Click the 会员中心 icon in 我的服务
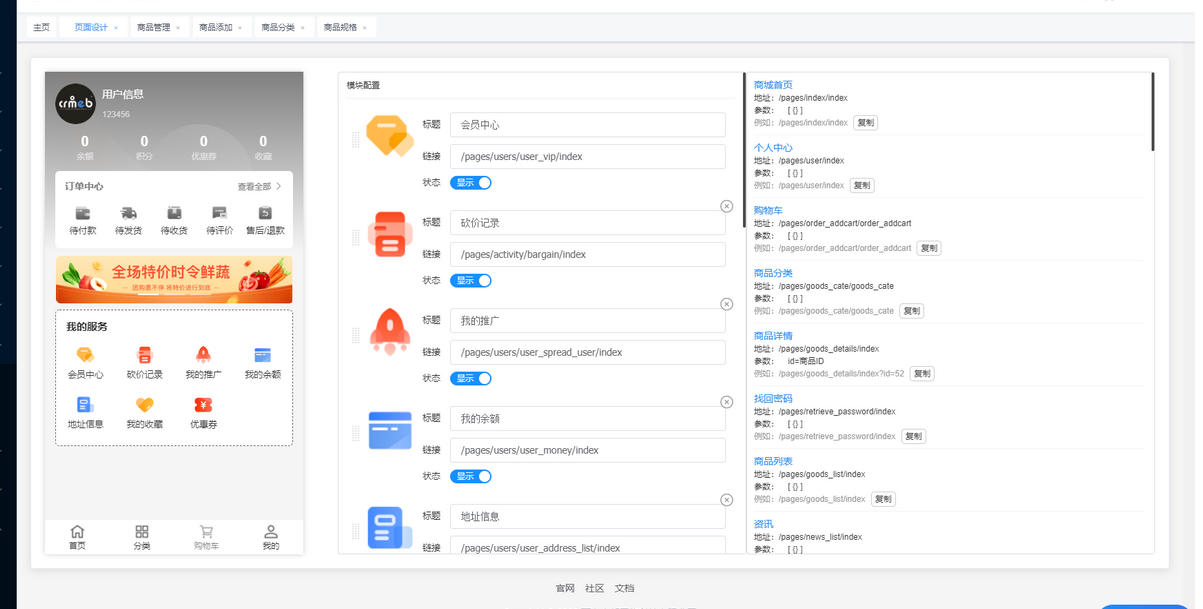Viewport: 1203px width, 609px height. [85, 355]
